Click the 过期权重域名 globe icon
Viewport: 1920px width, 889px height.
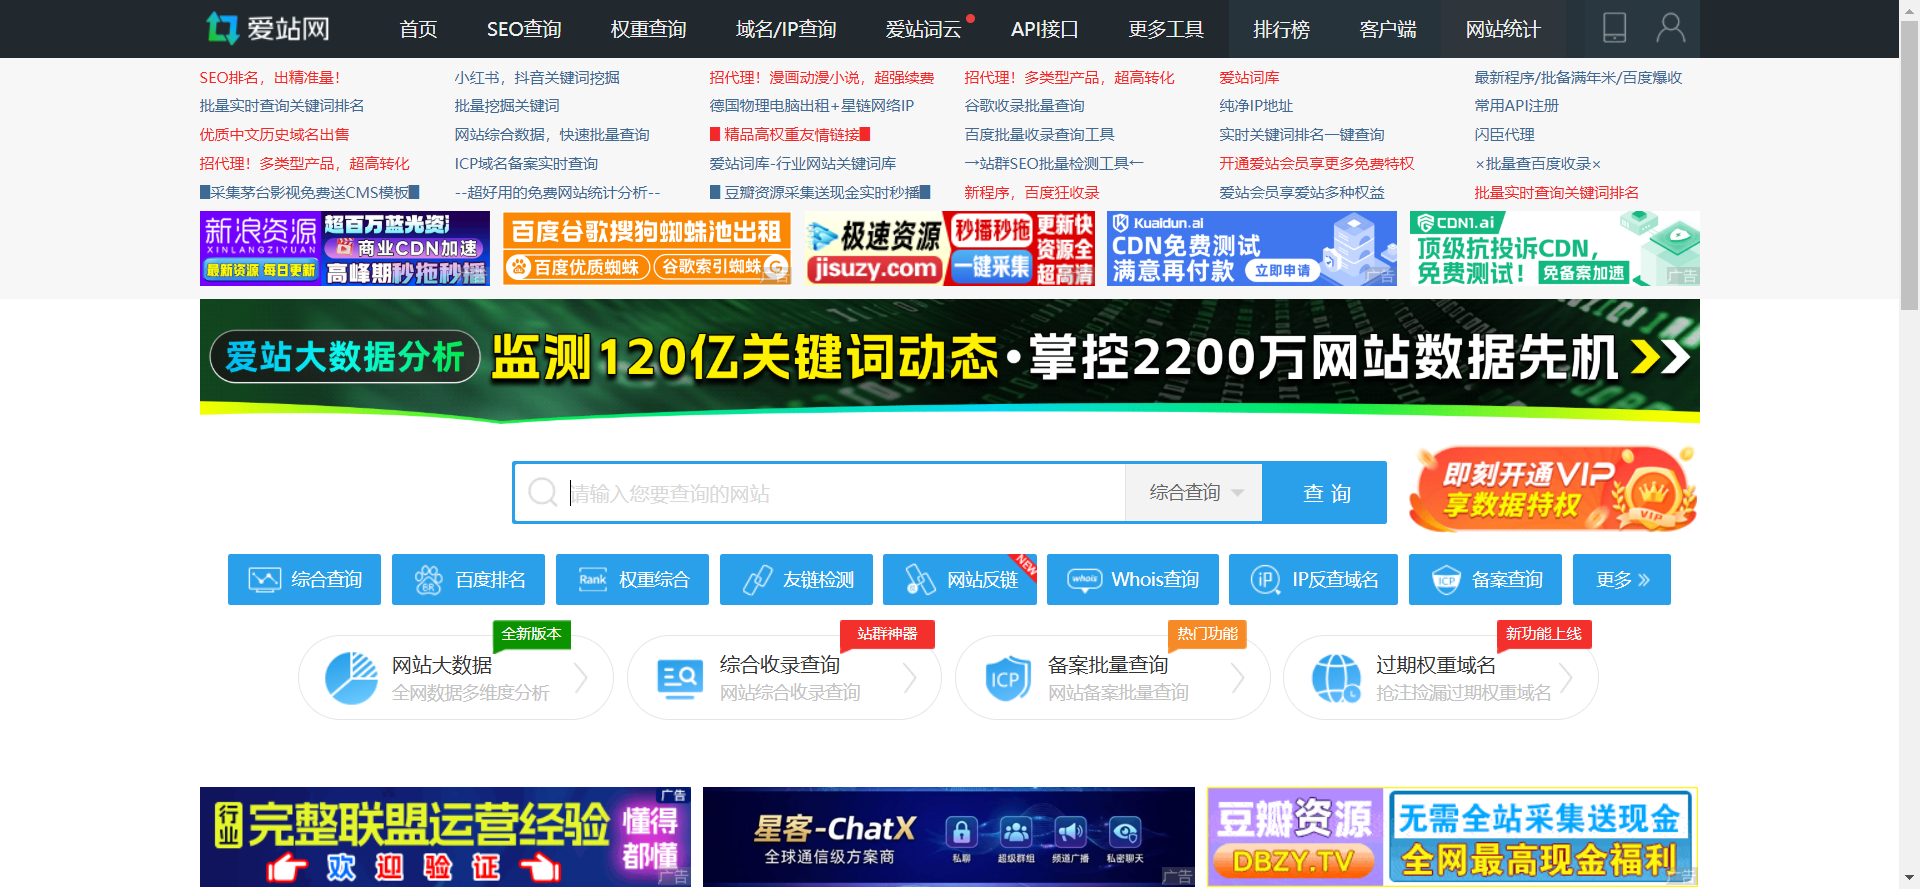coord(1336,678)
